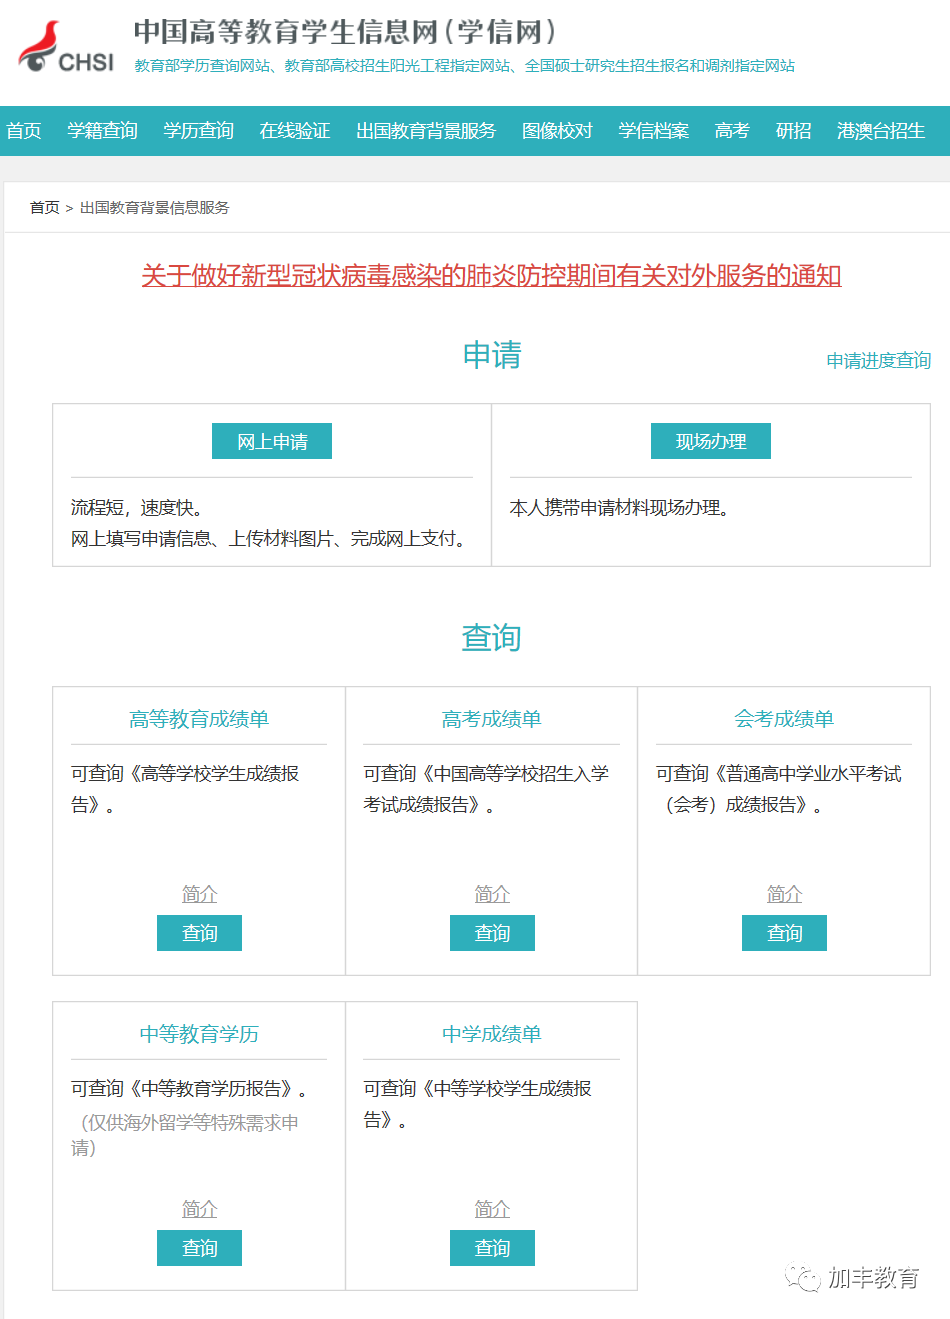Query 高等教育成绩单 with its 查询 button
Screen dimensions: 950x1319
199,932
